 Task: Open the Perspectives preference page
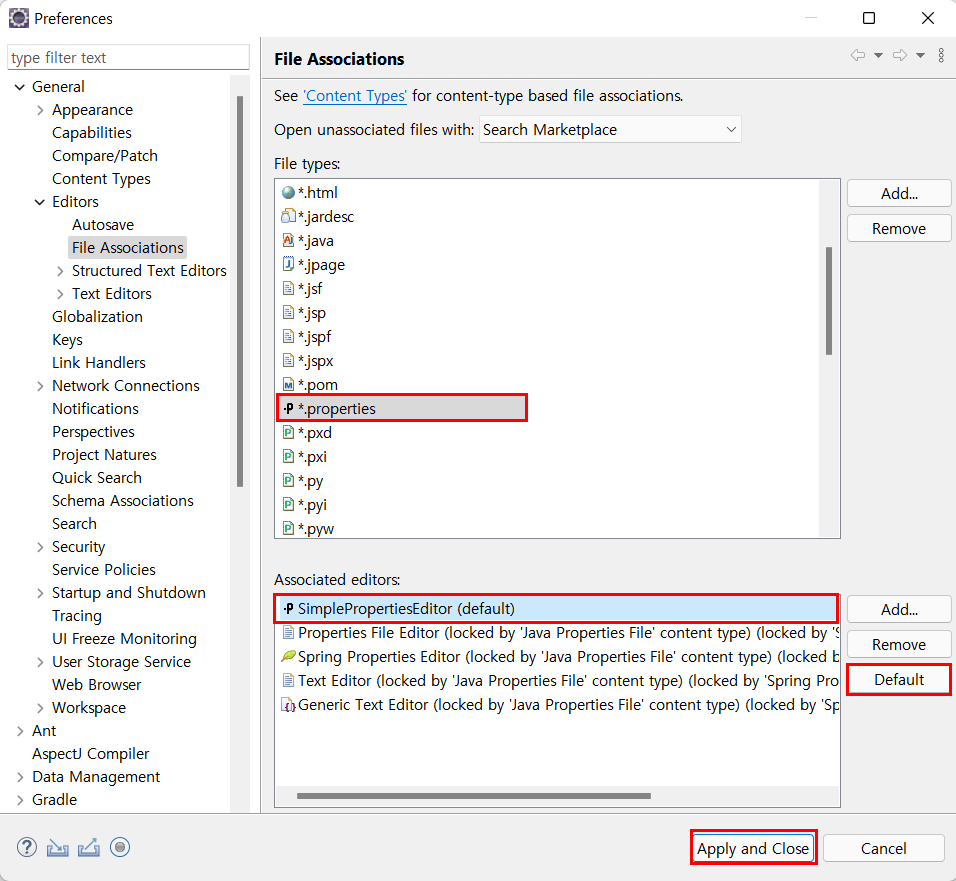tap(93, 432)
